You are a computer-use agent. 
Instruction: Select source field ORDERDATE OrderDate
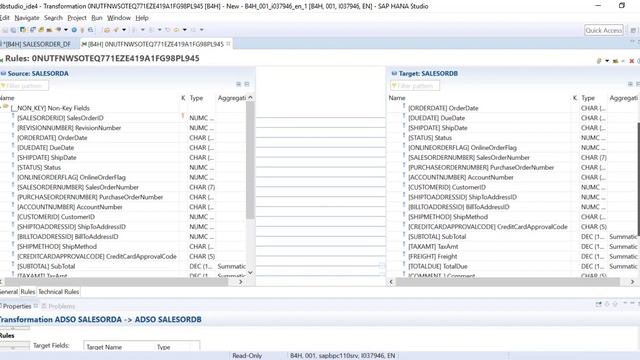52,138
